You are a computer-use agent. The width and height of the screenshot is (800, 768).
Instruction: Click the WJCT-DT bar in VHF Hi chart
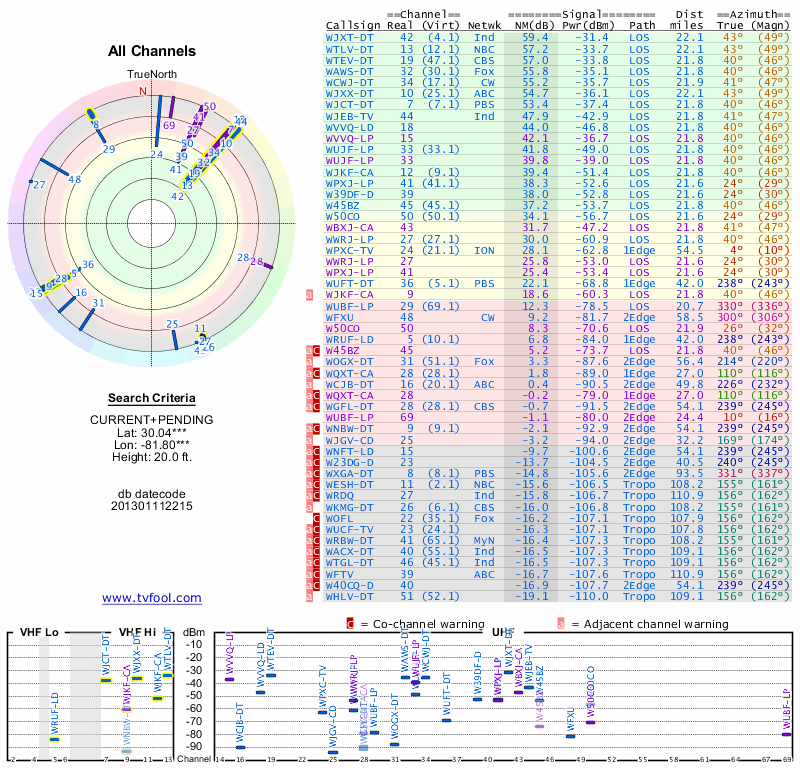[106, 680]
